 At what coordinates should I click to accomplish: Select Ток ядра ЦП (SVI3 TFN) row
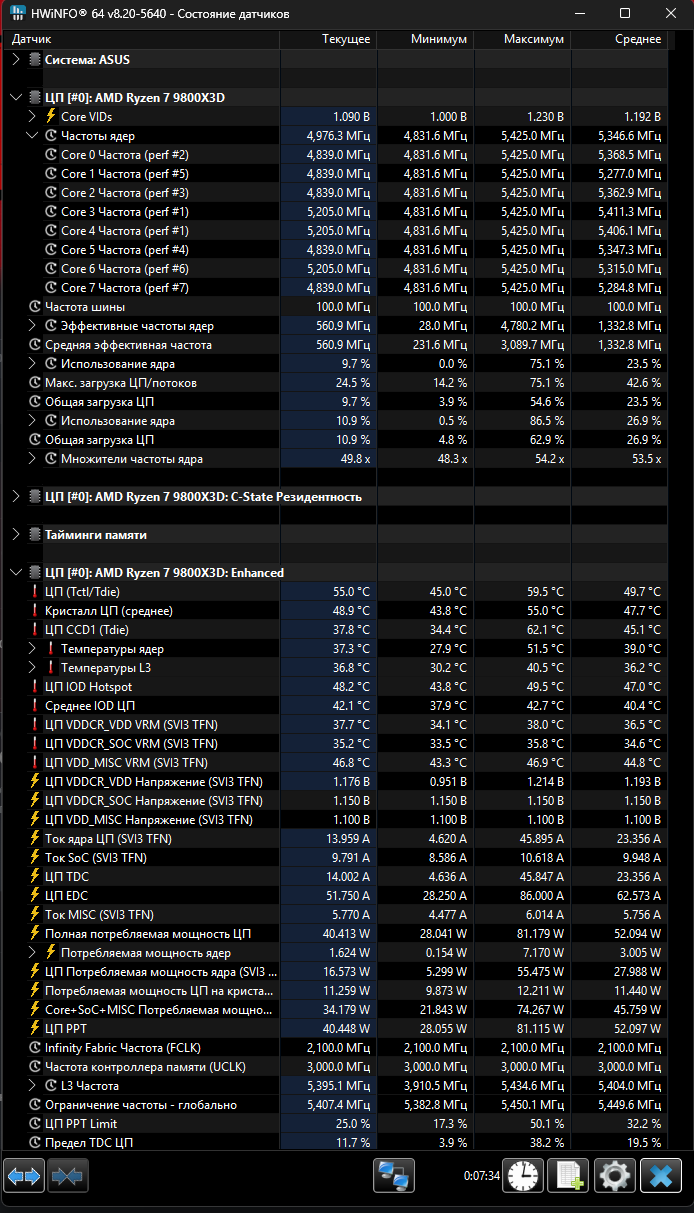coord(334,839)
